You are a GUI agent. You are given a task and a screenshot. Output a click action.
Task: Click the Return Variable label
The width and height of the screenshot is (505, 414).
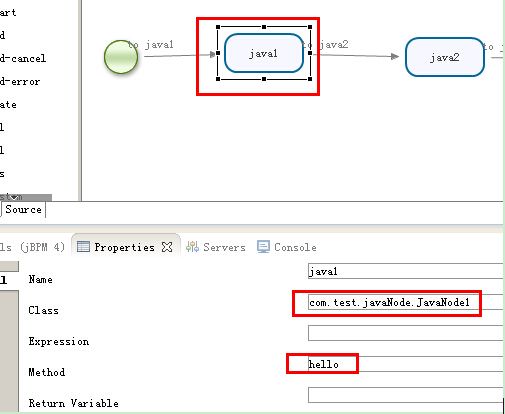pyautogui.click(x=73, y=403)
